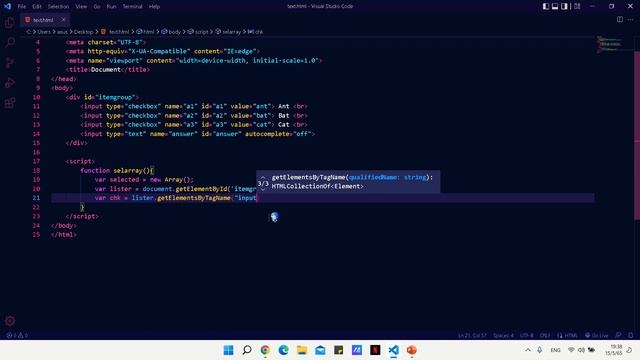Click the Desktop breadcrumb segment
Image resolution: width=640 pixels, height=360 pixels.
(83, 32)
